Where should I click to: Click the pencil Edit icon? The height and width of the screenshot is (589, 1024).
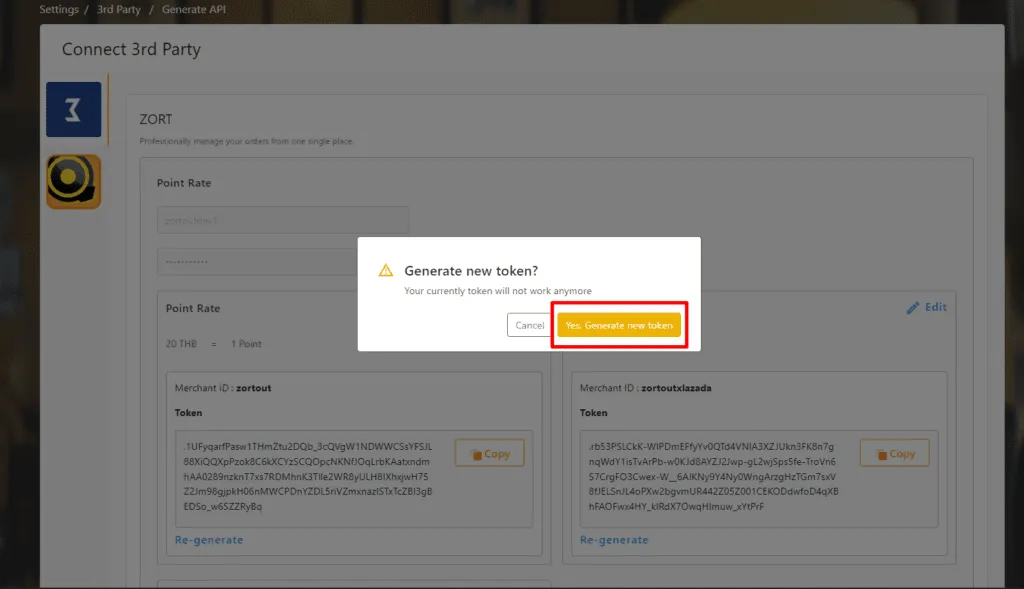click(x=912, y=308)
